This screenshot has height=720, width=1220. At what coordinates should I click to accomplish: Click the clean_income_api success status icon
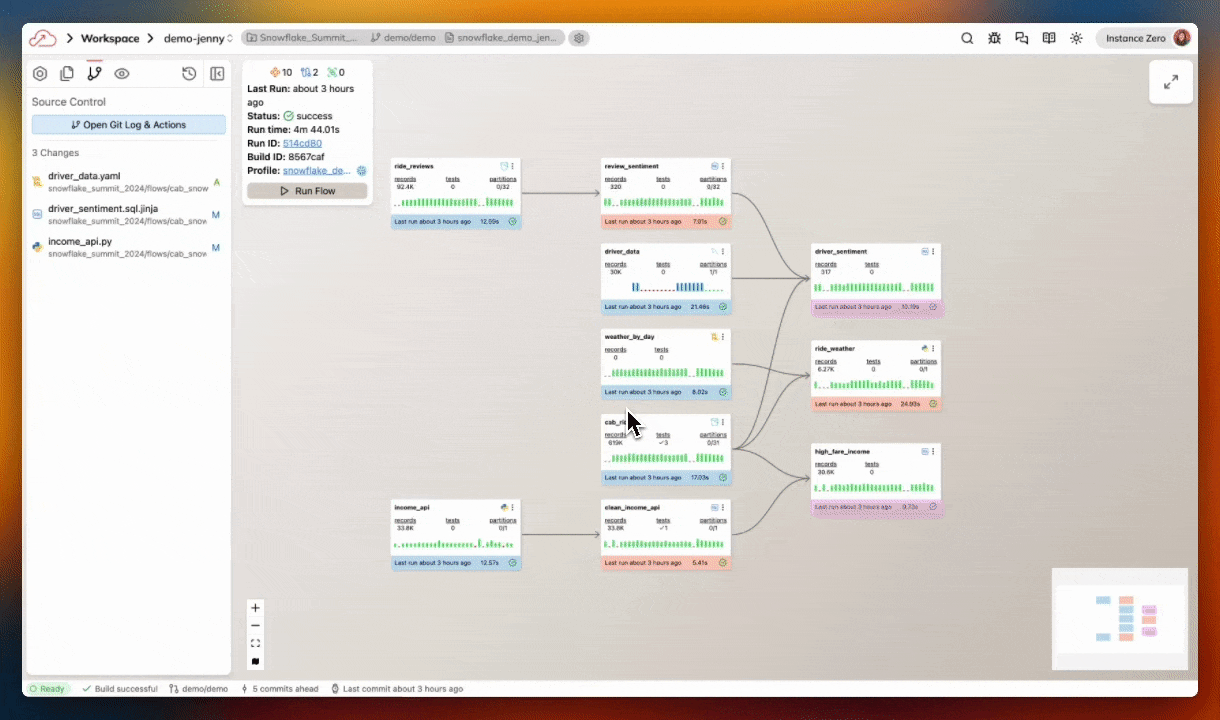[722, 563]
